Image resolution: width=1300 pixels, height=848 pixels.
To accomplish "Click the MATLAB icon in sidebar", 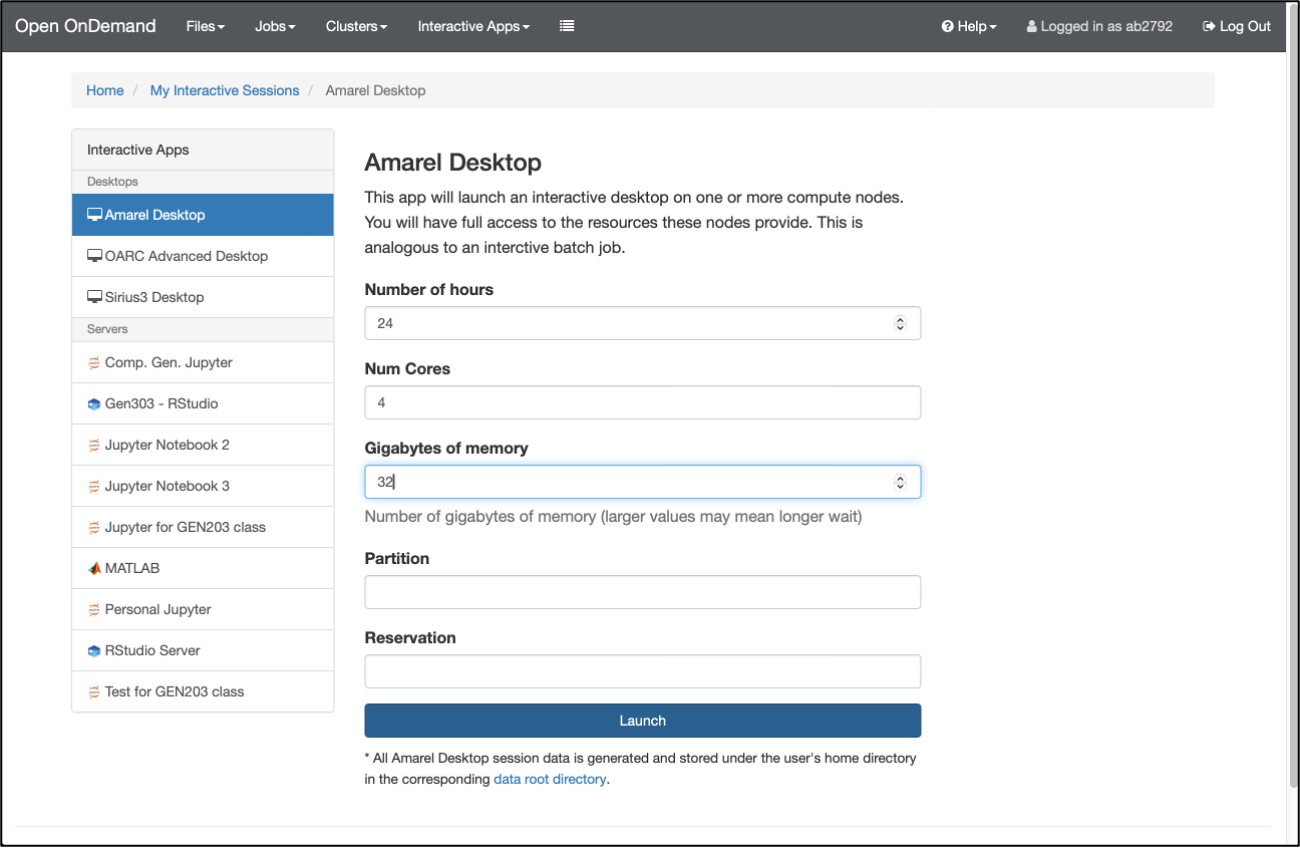I will point(94,568).
